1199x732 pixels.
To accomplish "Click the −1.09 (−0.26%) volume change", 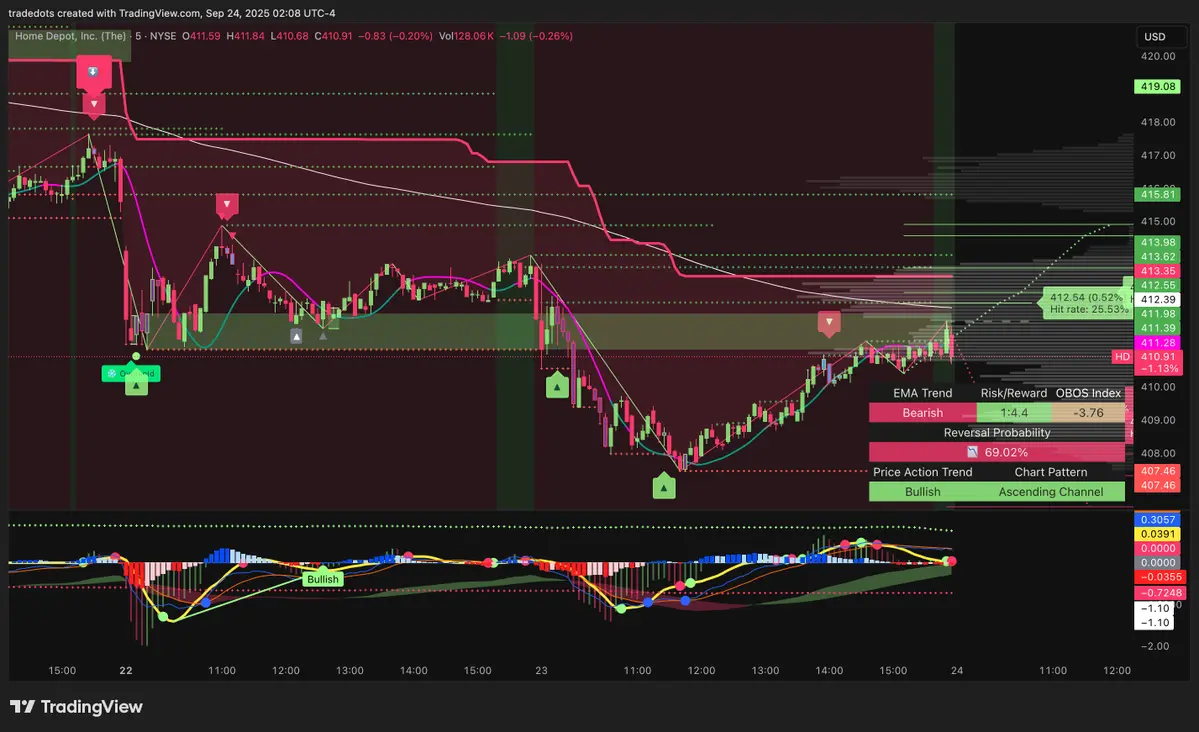I will [536, 36].
